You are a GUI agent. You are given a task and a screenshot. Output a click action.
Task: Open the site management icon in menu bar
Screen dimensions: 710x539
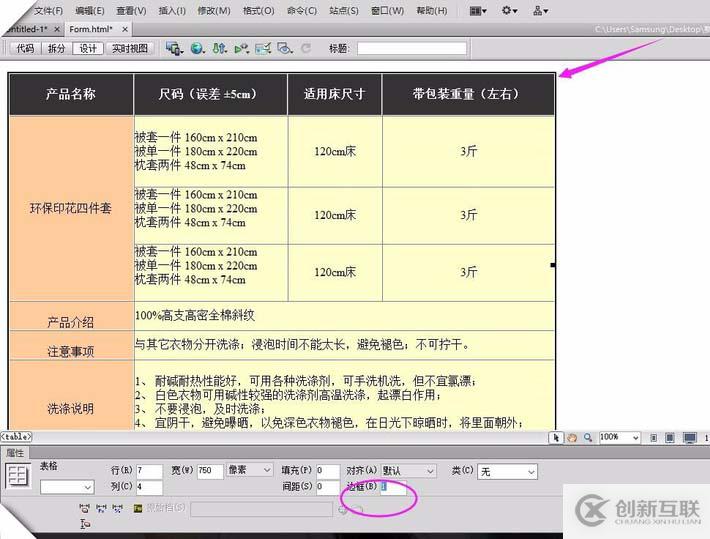[x=540, y=10]
